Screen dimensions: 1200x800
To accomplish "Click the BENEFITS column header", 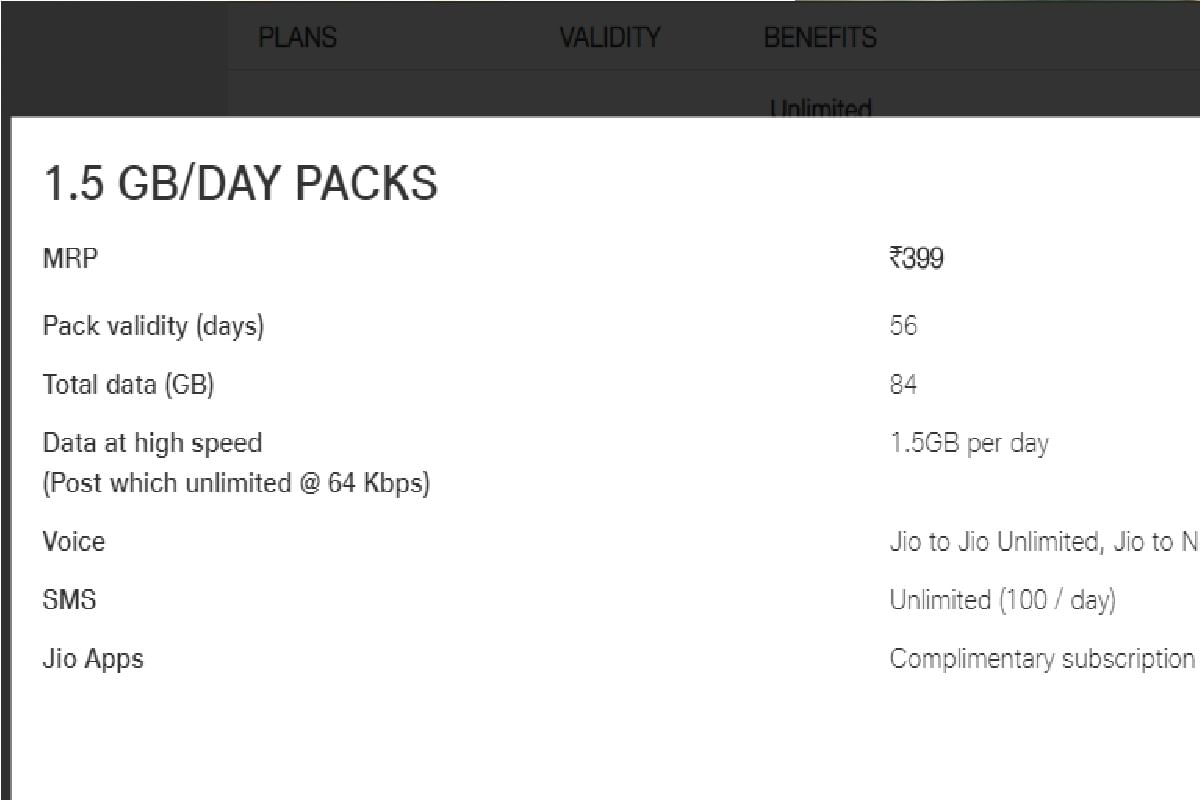I will click(x=820, y=38).
